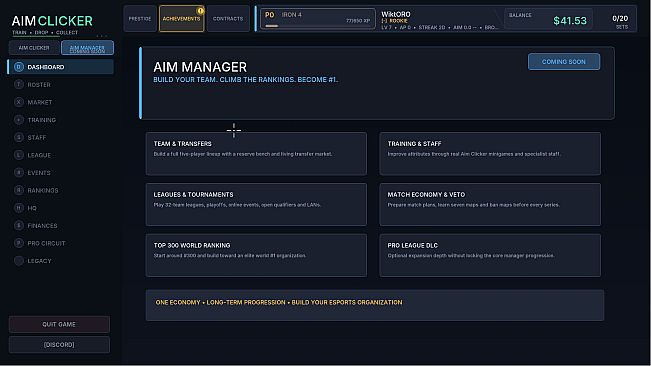The image size is (651, 366).
Task: Click the Iron 4 XP progress bar
Action: [x=317, y=26]
